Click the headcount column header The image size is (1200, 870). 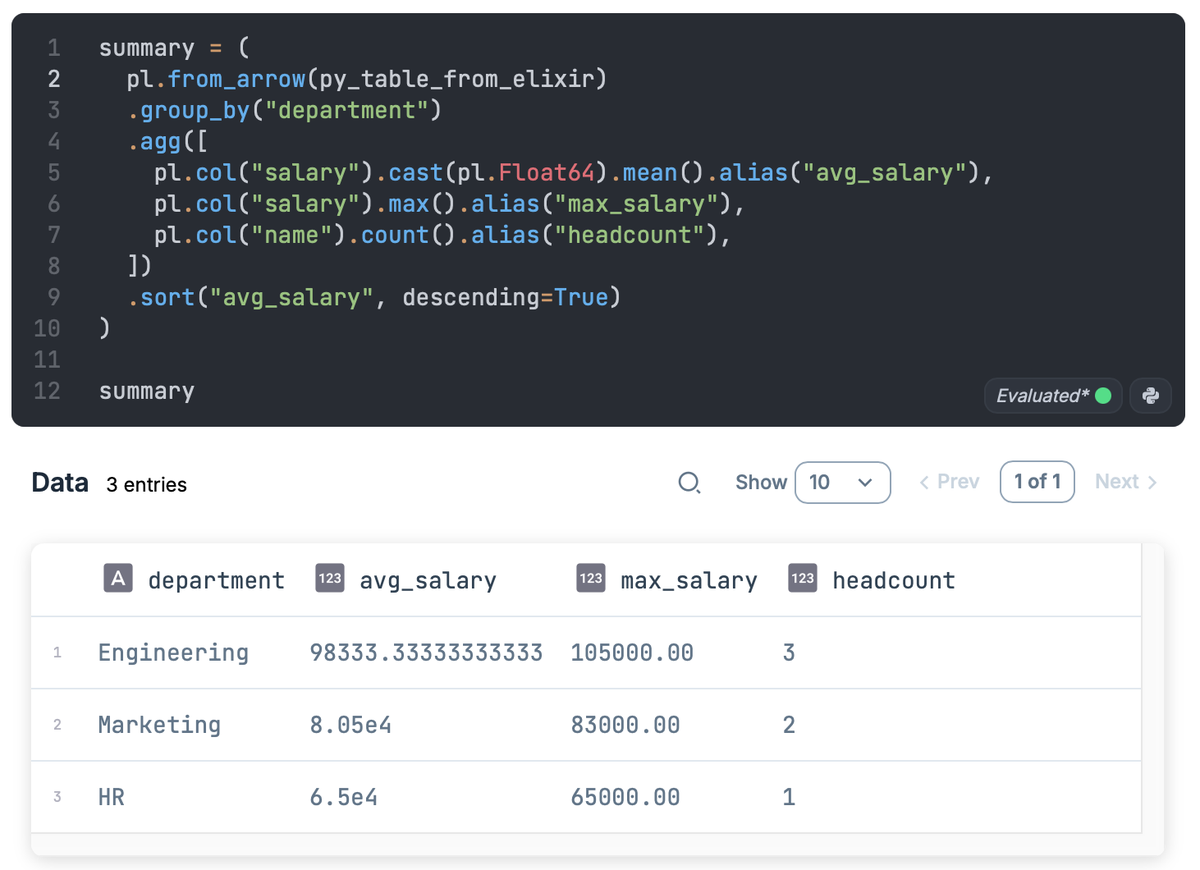894,580
